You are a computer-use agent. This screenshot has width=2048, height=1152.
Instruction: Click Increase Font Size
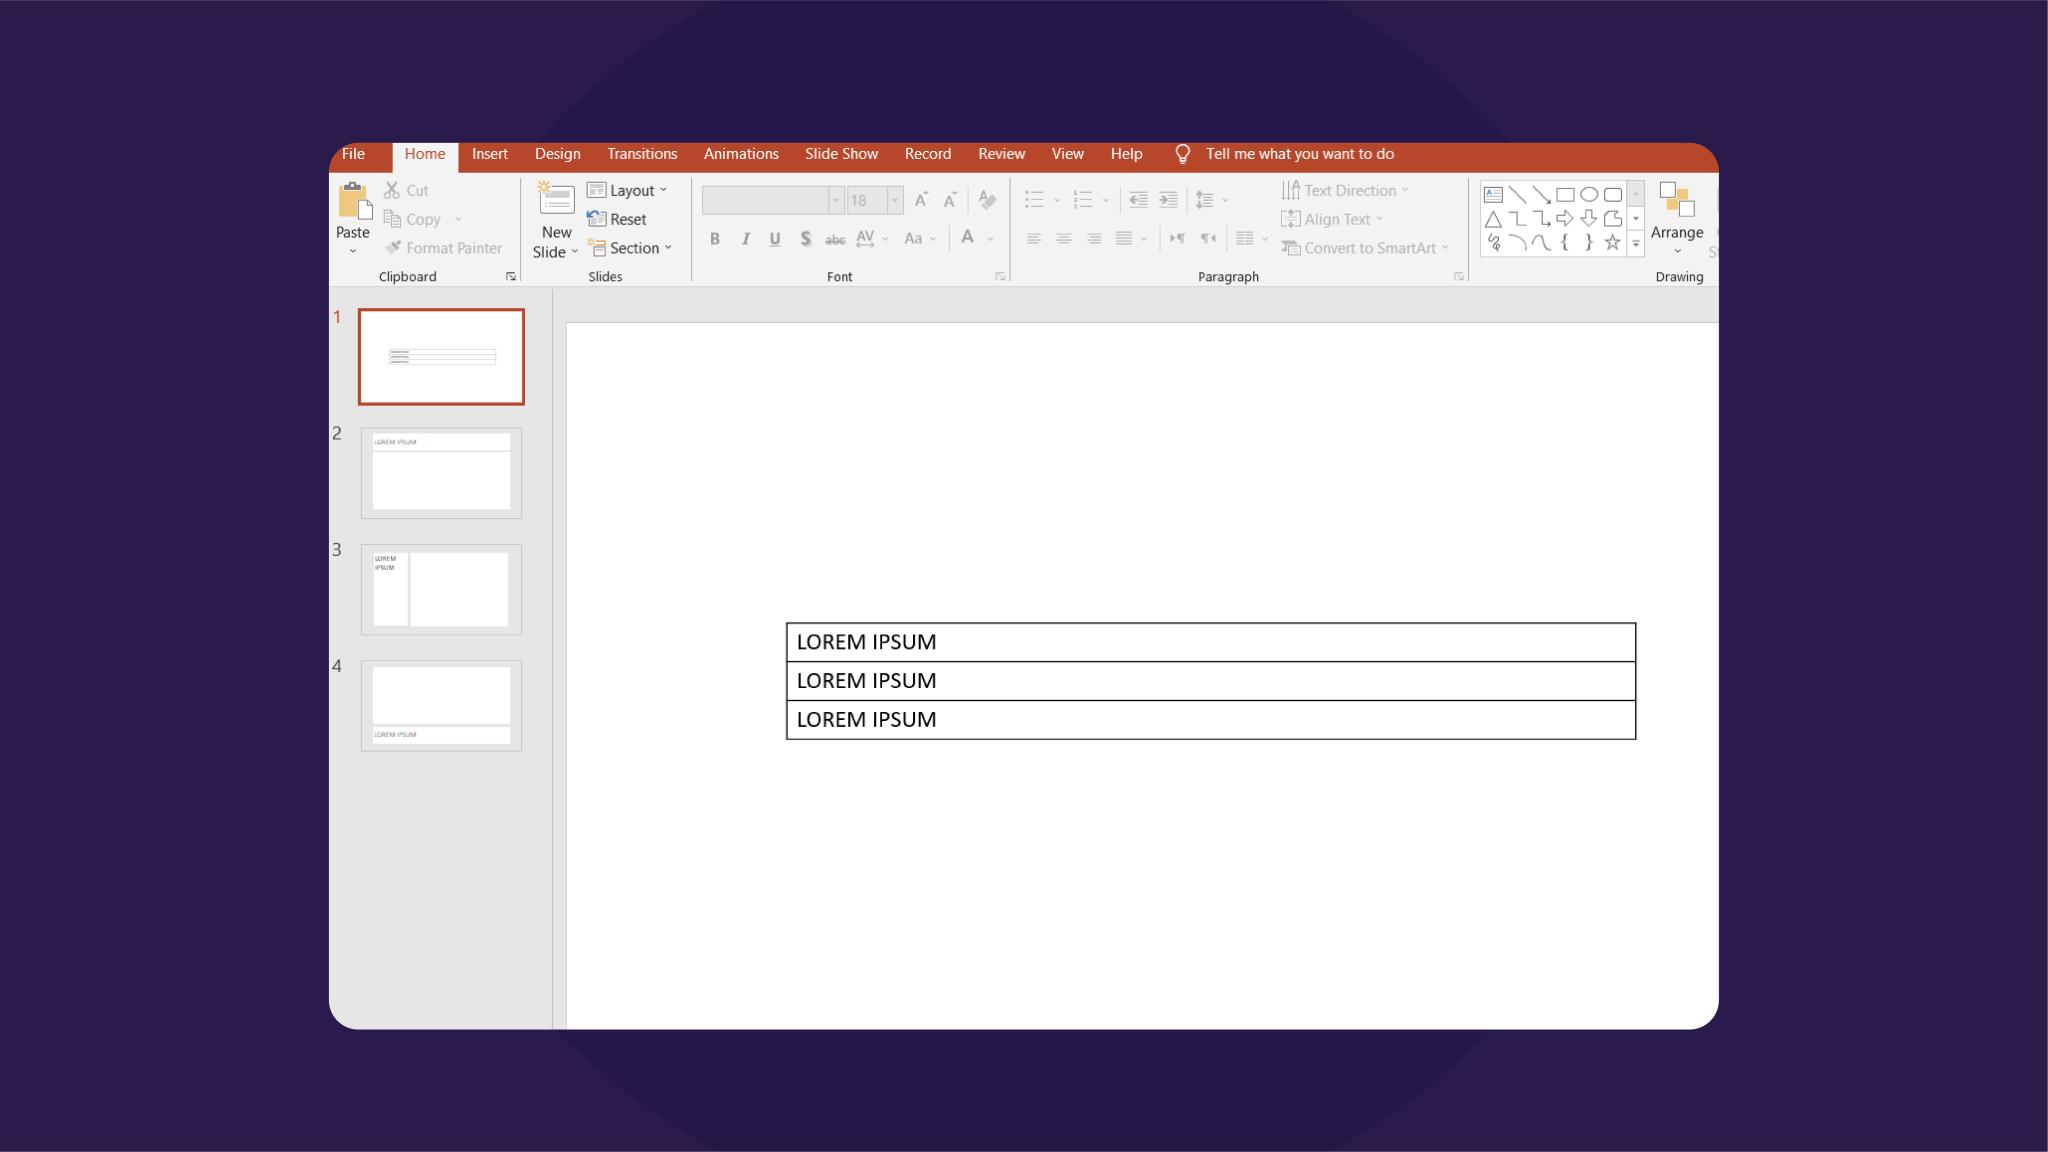tap(919, 200)
